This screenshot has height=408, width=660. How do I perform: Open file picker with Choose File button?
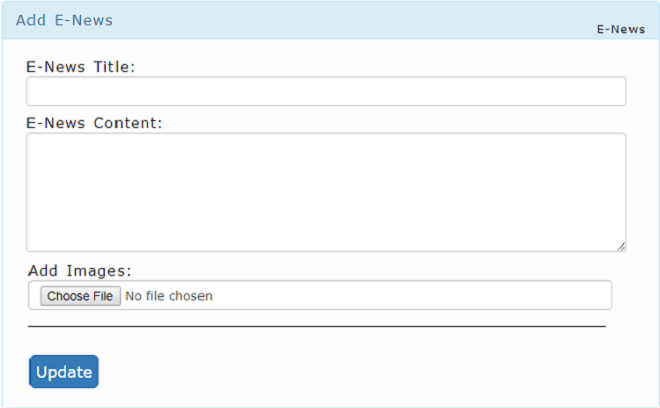80,296
